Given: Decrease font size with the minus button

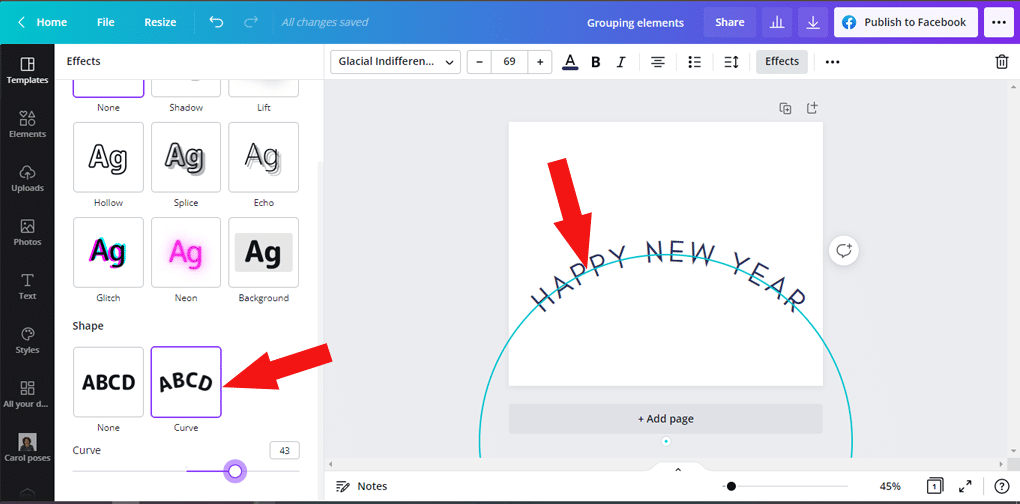Looking at the screenshot, I should tap(479, 62).
